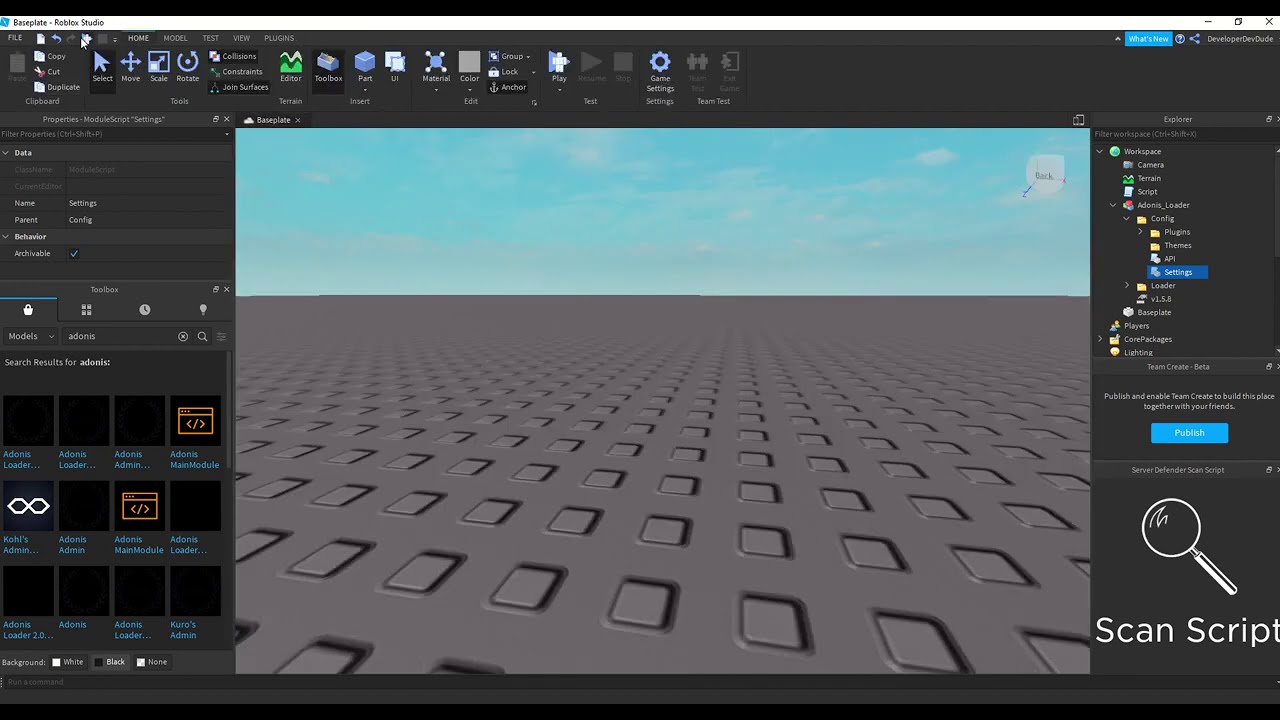The width and height of the screenshot is (1280, 720).
Task: Click the Scan Script magnifier icon
Action: 1188,545
